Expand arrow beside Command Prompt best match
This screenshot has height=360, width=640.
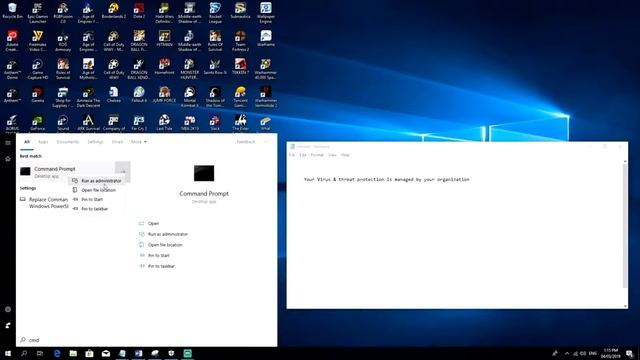point(123,171)
